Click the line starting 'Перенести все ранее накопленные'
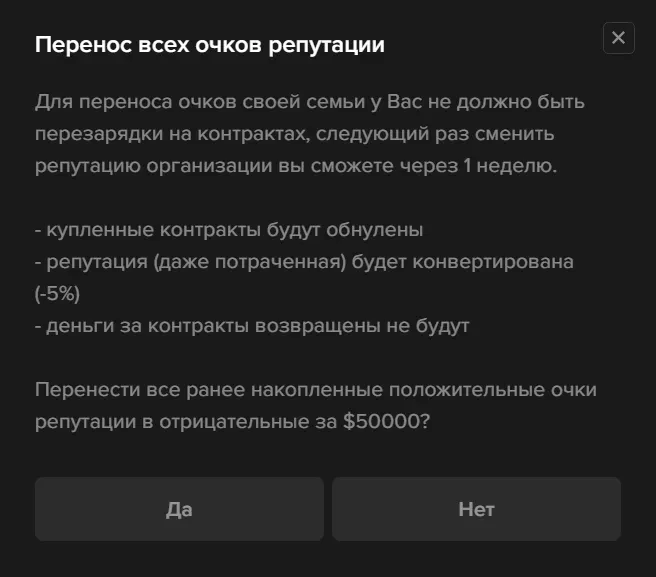 316,390
